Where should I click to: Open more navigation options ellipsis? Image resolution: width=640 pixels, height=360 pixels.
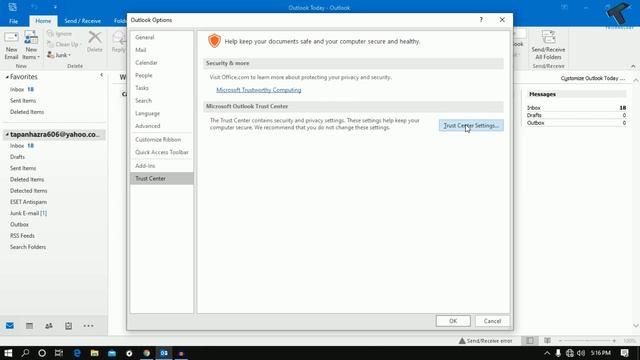[88, 326]
